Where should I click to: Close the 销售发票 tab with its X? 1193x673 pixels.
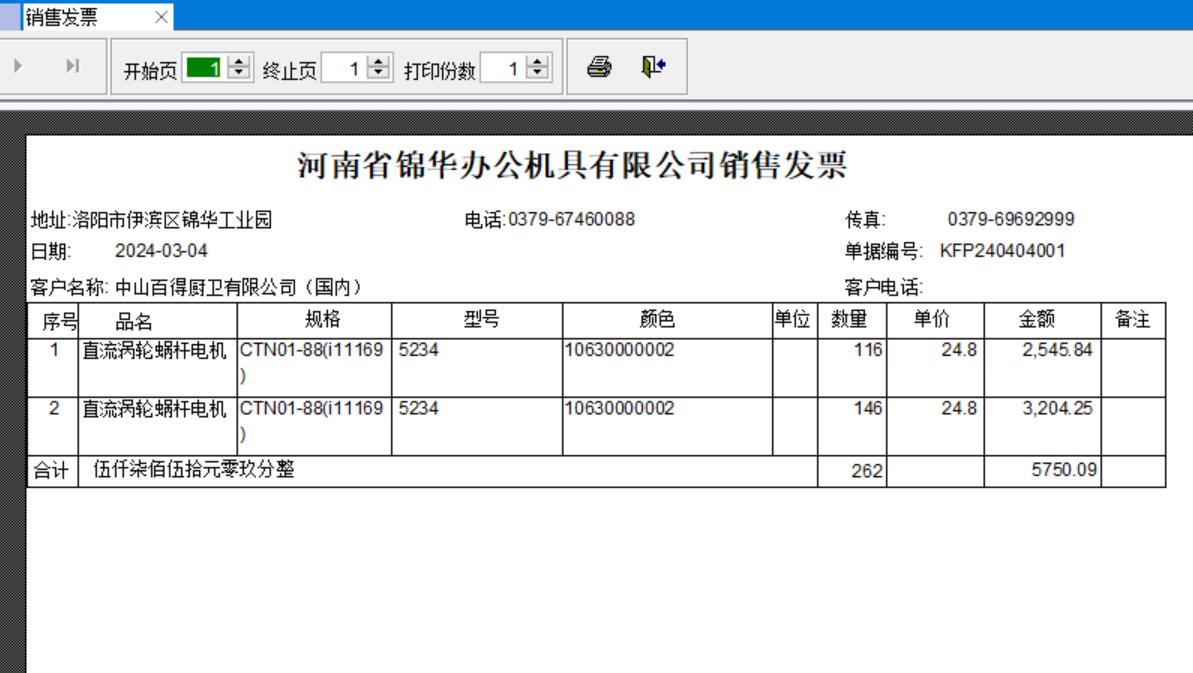[x=161, y=16]
